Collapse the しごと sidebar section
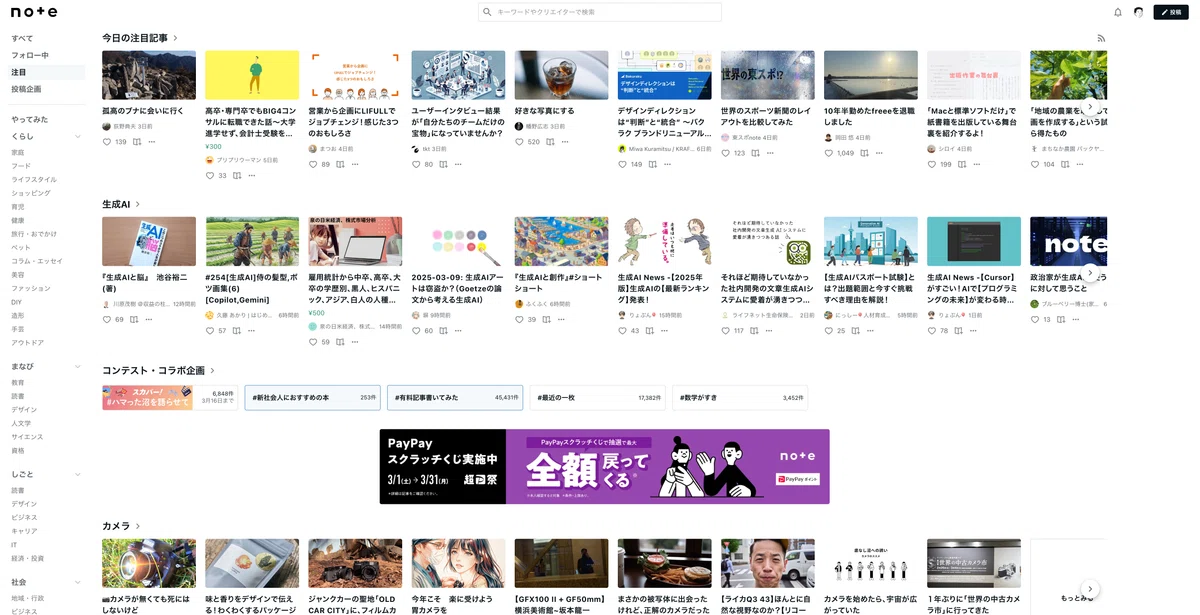1200x615 pixels. pos(78,474)
